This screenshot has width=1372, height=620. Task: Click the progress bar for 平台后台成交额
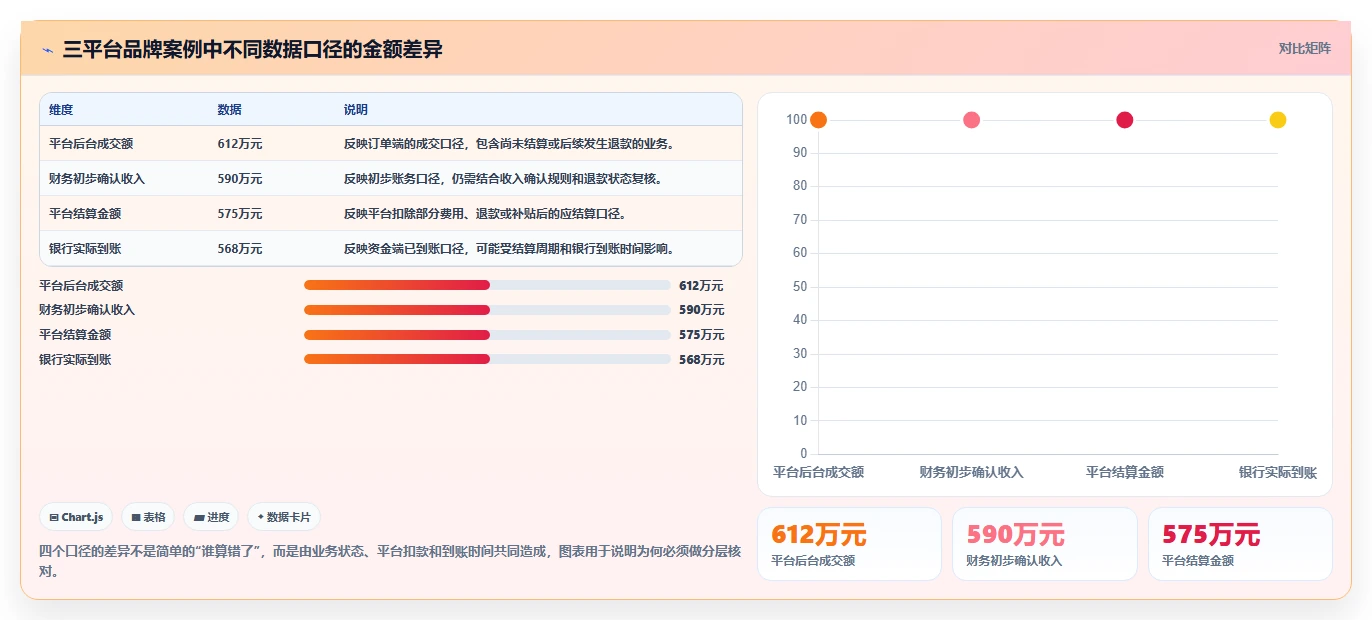(x=487, y=285)
